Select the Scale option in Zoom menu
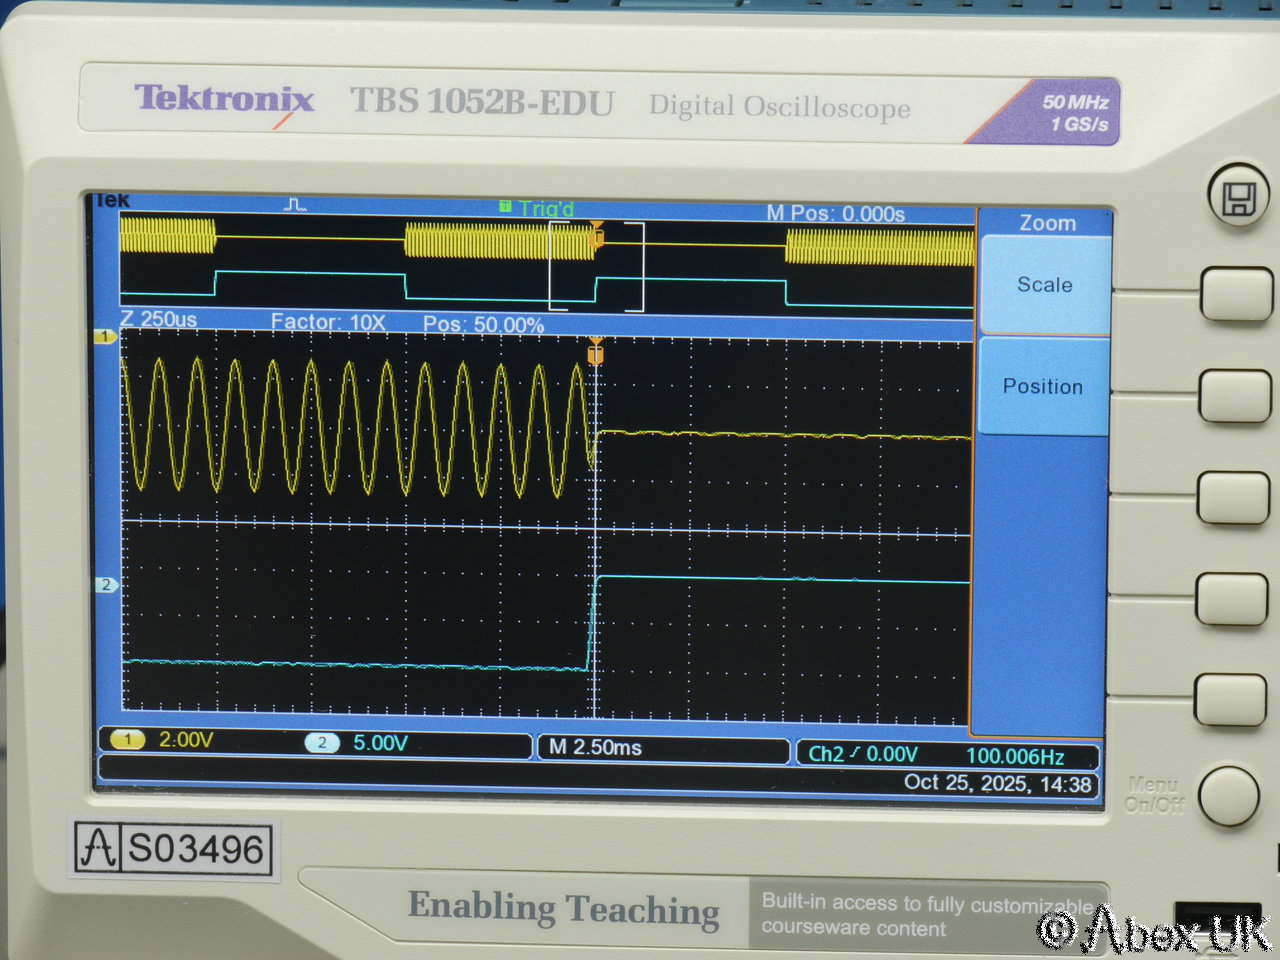The image size is (1280, 960). click(1044, 285)
